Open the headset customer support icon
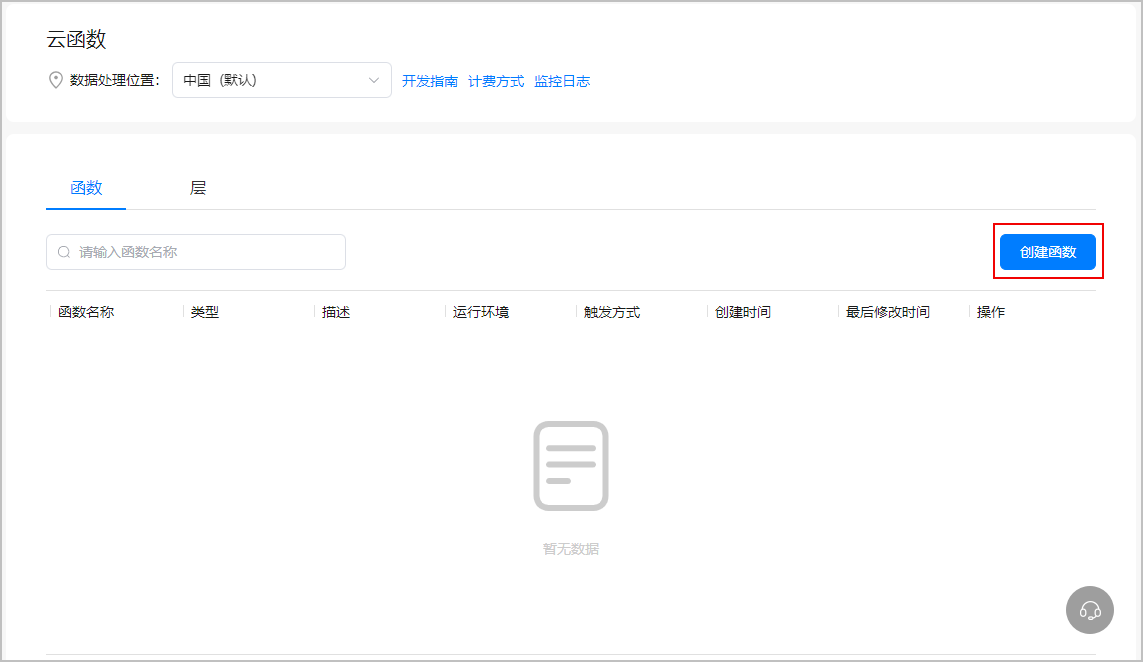The width and height of the screenshot is (1143, 662). 1090,610
